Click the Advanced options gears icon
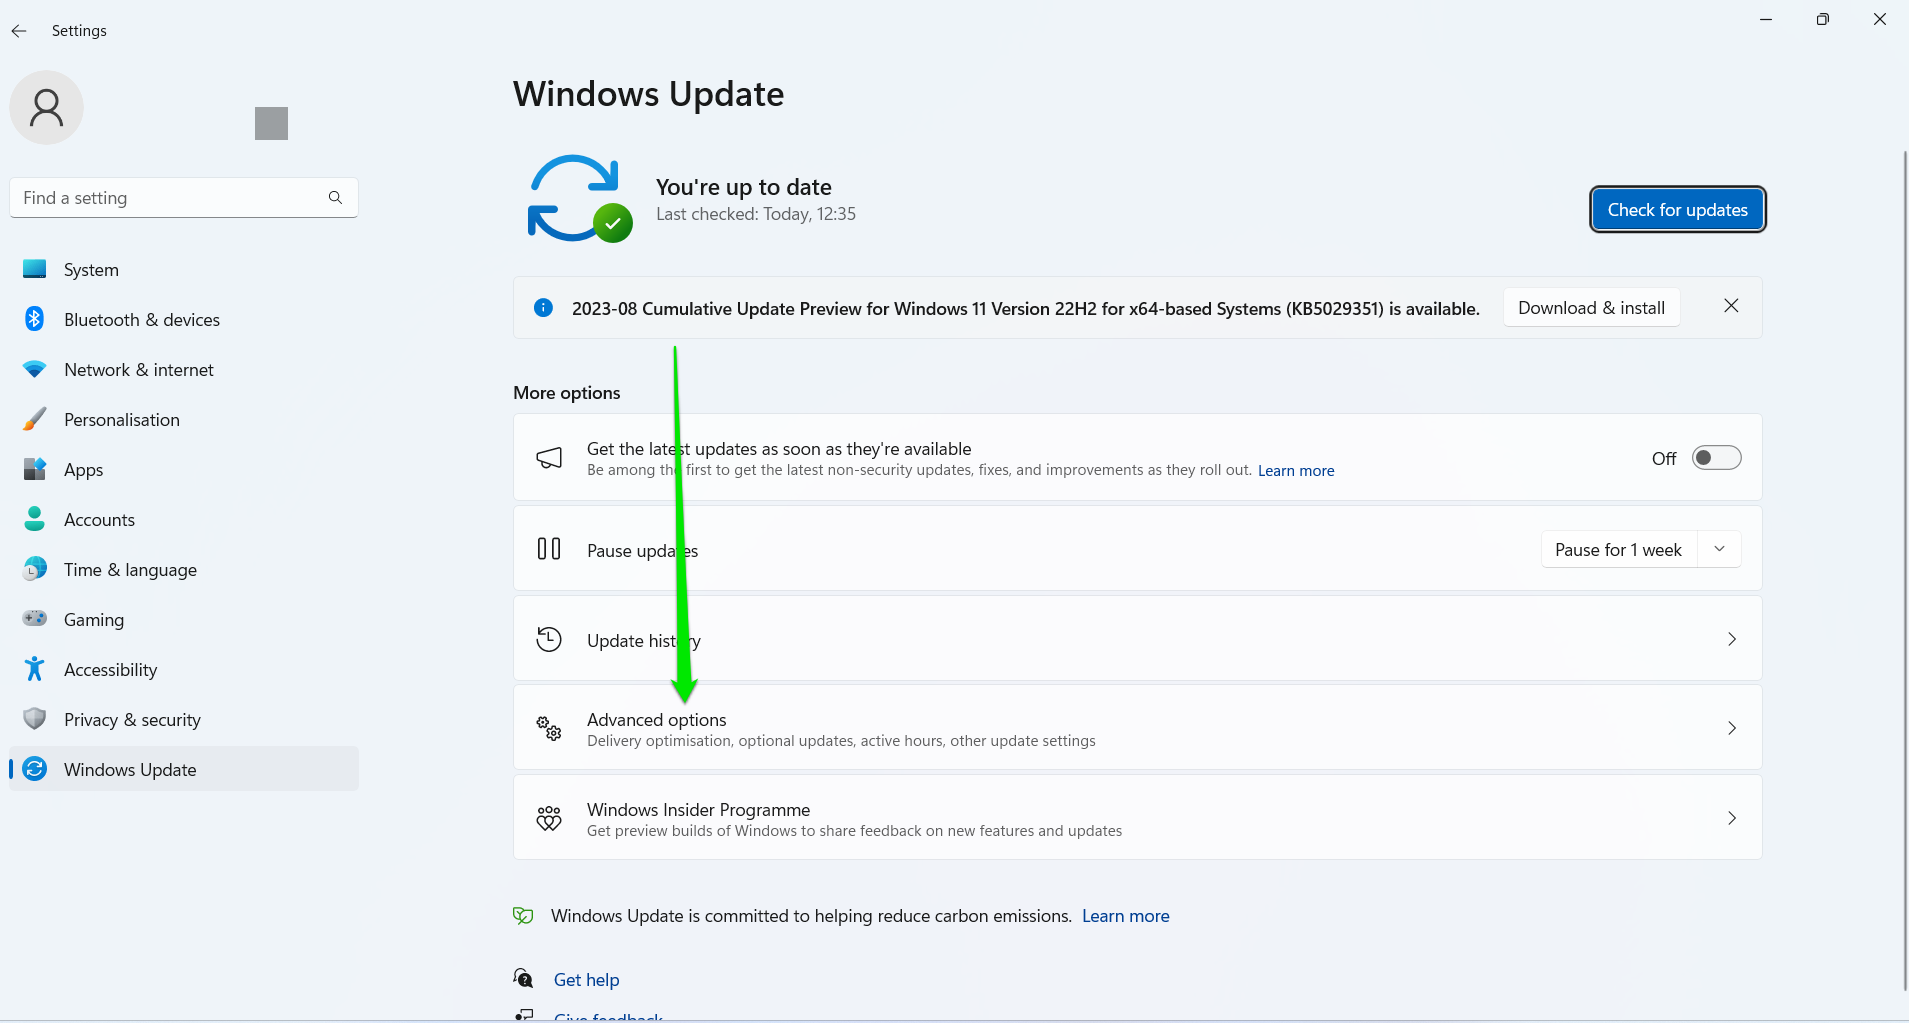Image resolution: width=1909 pixels, height=1023 pixels. (x=549, y=728)
